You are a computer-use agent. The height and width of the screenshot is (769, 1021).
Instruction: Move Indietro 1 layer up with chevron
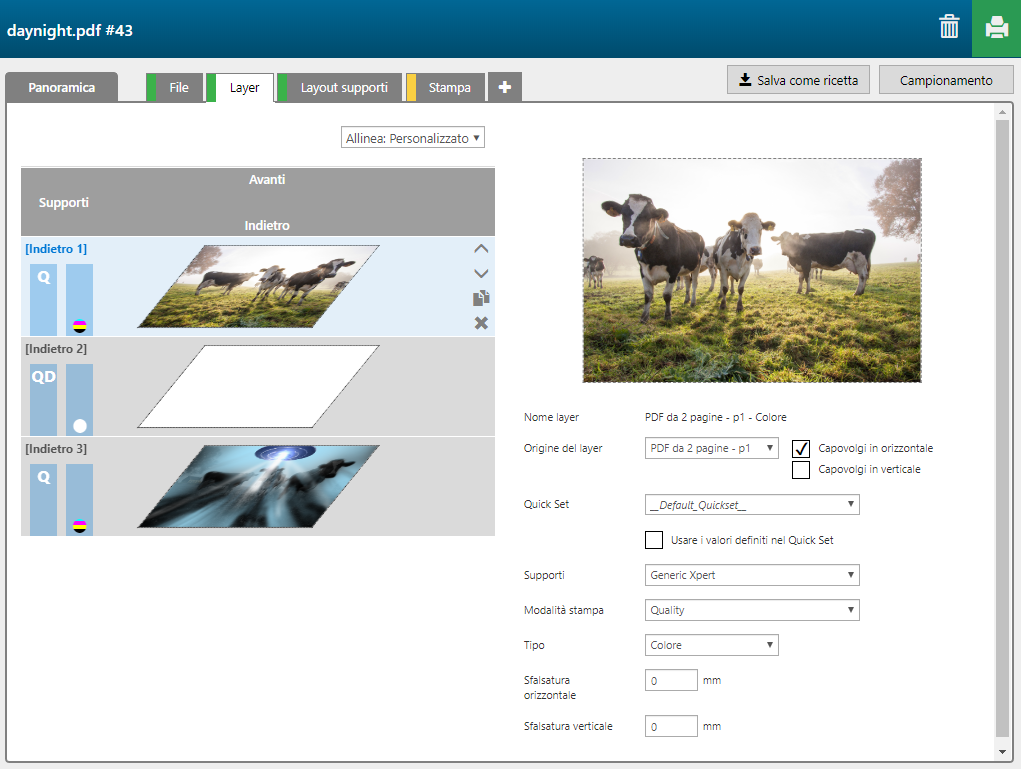point(481,249)
